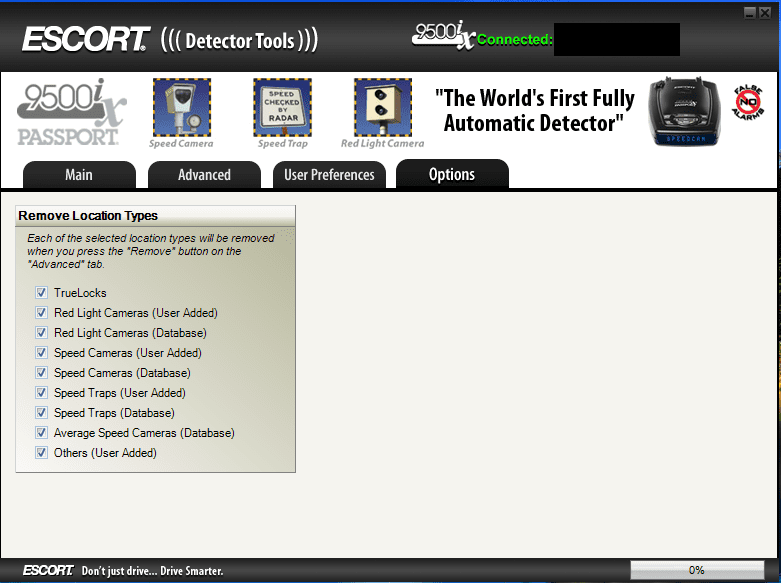The height and width of the screenshot is (583, 781).
Task: Close the Detector Tools window
Action: (765, 13)
